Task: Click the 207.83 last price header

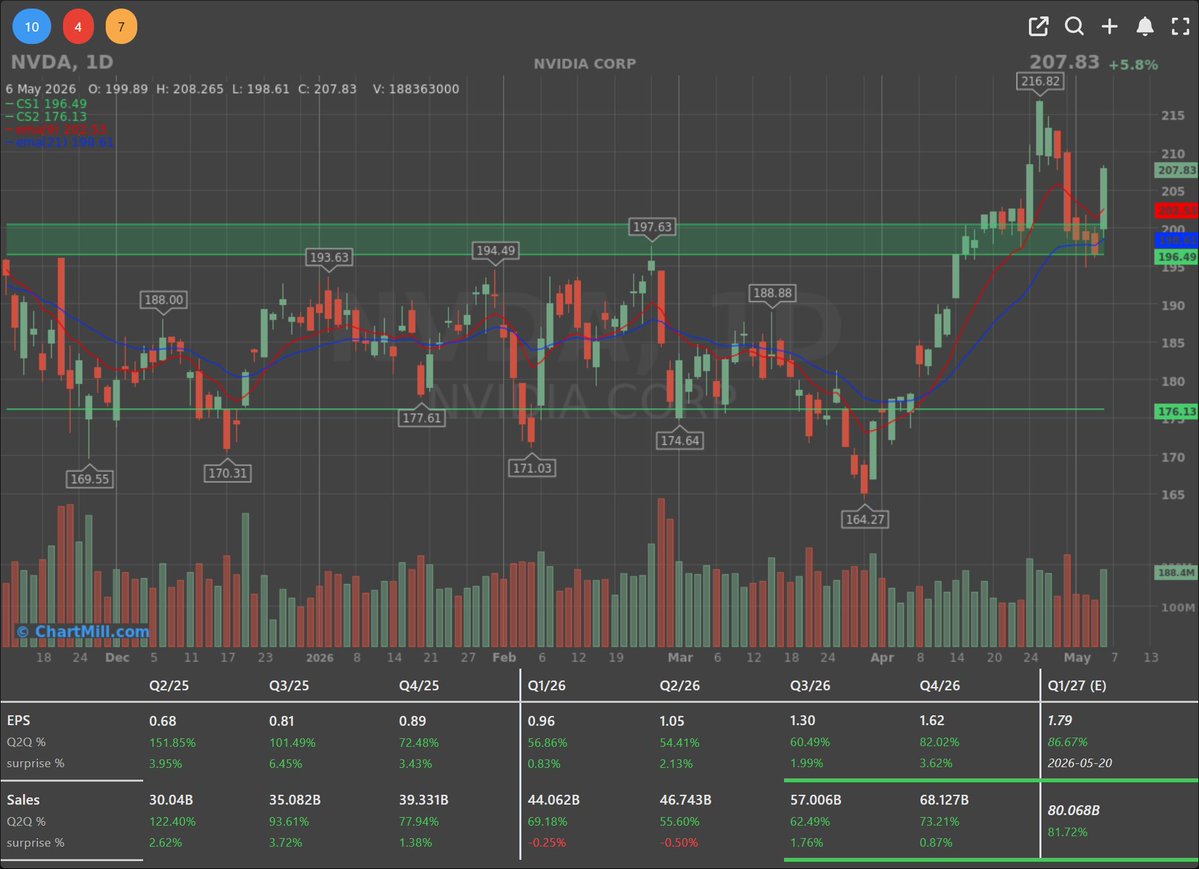Action: pyautogui.click(x=1064, y=62)
